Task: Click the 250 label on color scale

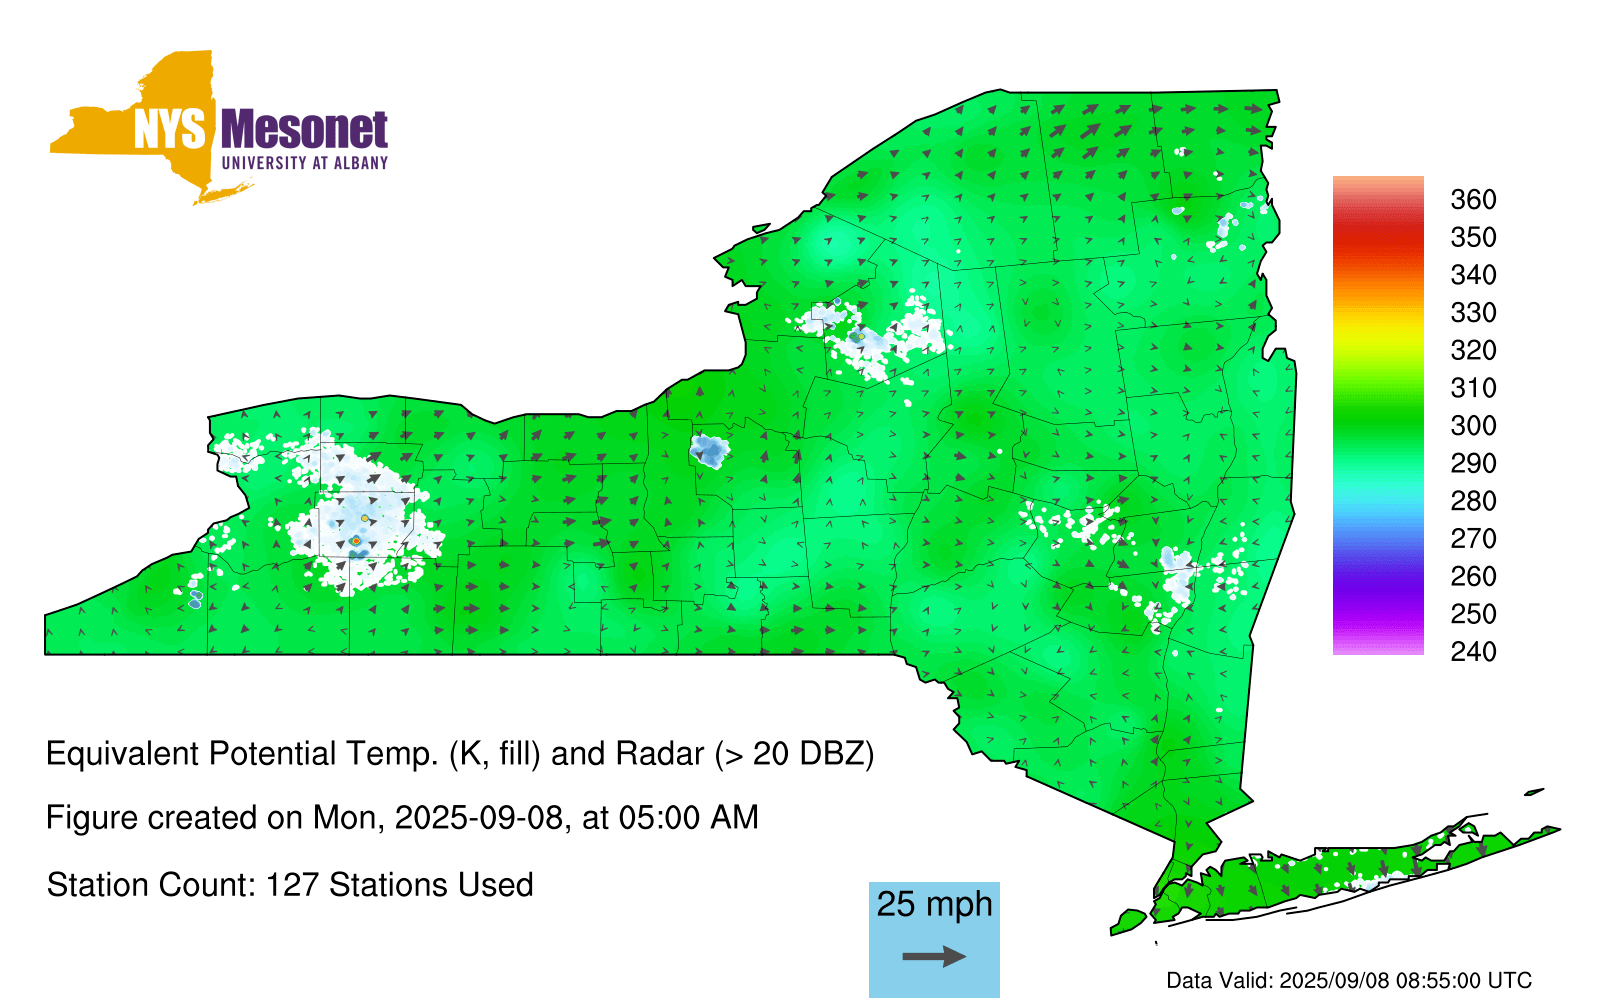Action: point(1473,614)
